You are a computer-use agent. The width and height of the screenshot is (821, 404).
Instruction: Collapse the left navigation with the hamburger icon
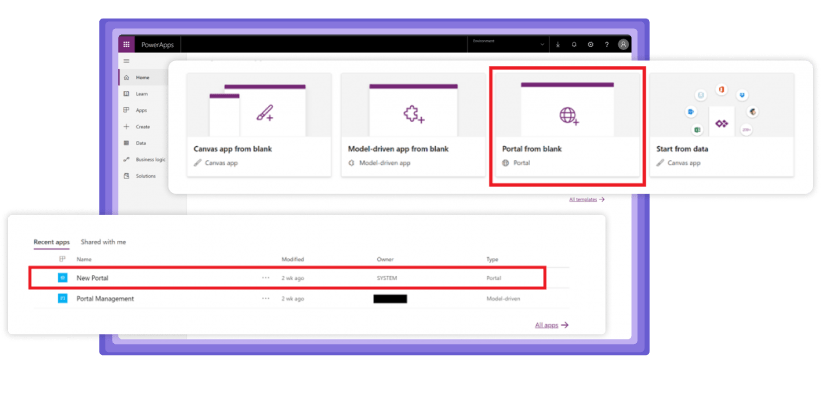coord(126,61)
